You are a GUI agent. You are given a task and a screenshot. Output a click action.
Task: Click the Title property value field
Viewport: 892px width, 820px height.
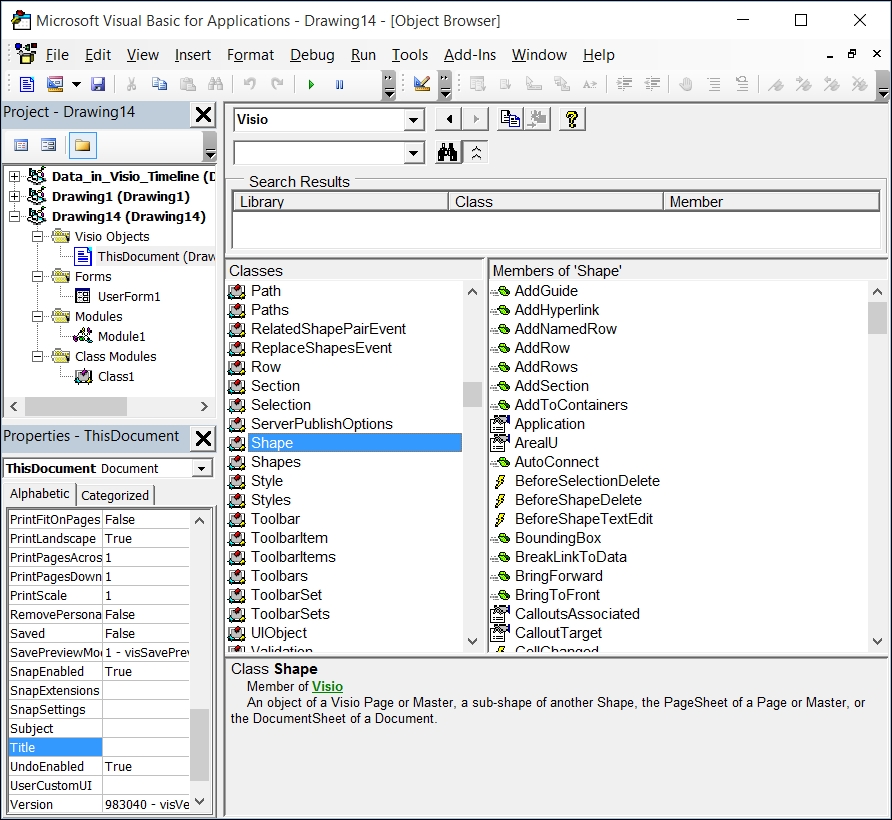click(x=146, y=748)
